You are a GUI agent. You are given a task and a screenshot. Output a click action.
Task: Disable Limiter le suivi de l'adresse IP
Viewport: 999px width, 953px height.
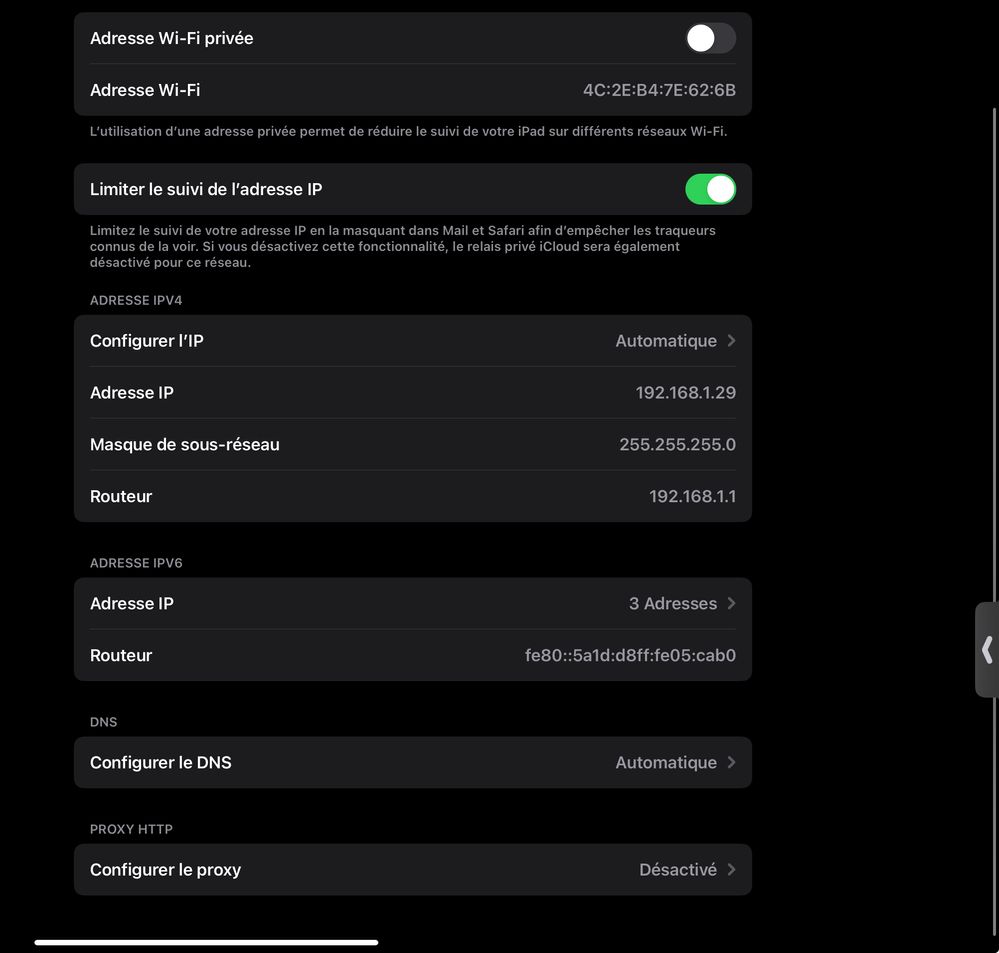click(710, 189)
